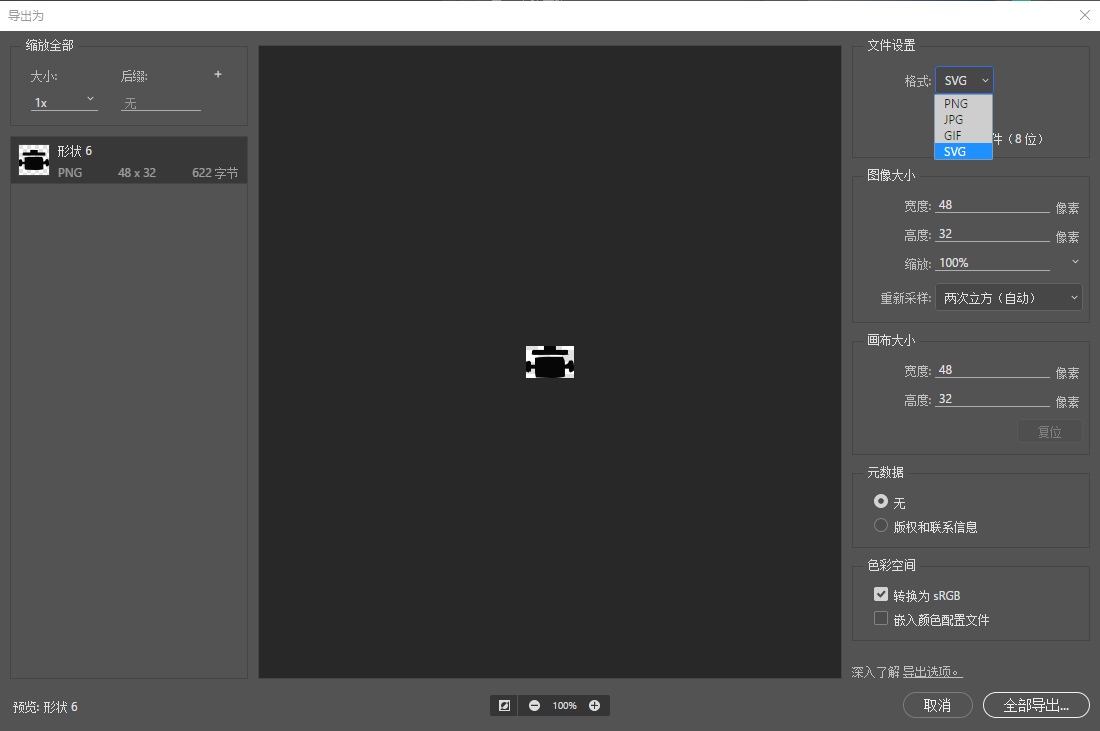The width and height of the screenshot is (1100, 731).
Task: Click the plus icon to add scale
Action: coord(218,74)
